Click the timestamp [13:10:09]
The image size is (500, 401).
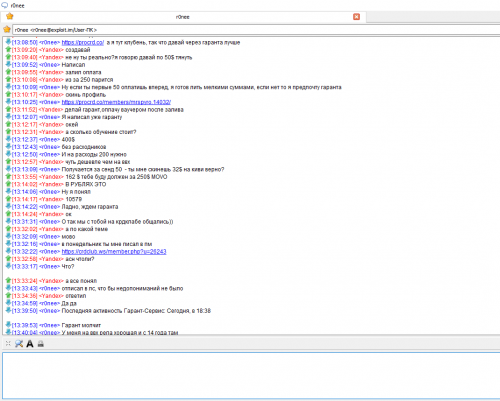click(x=25, y=87)
